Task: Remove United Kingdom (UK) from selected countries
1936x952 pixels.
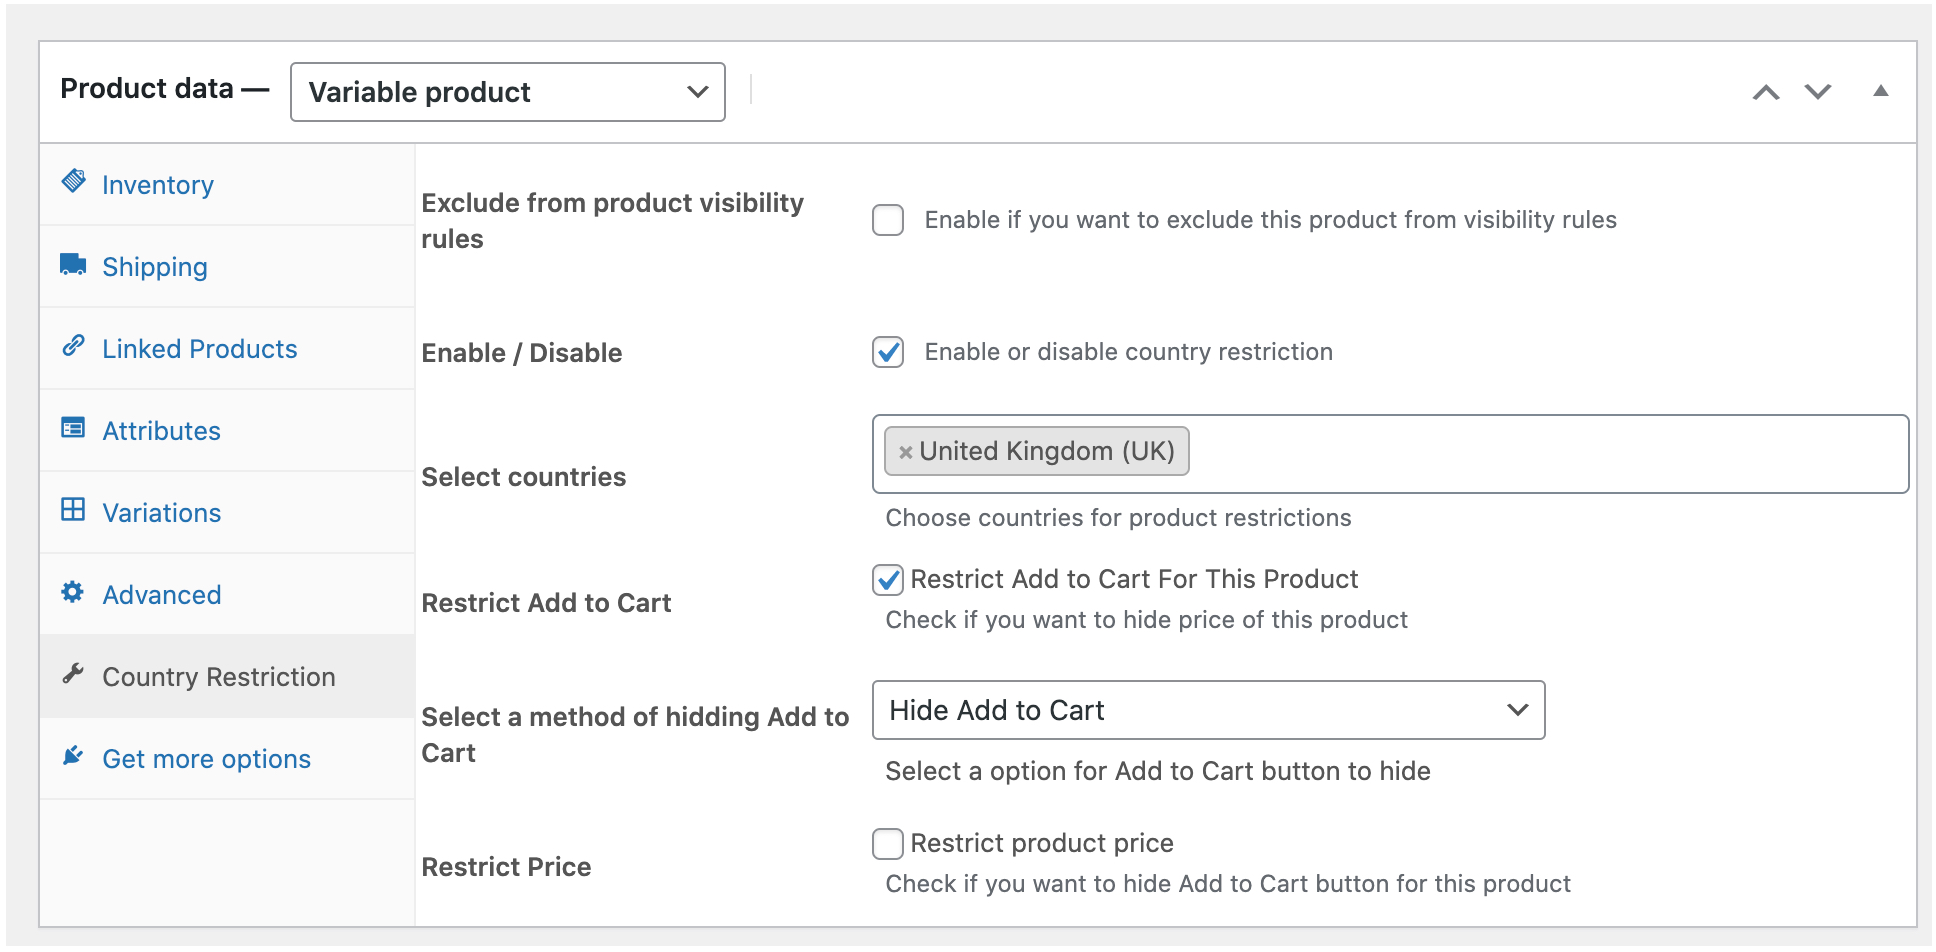Action: 905,452
